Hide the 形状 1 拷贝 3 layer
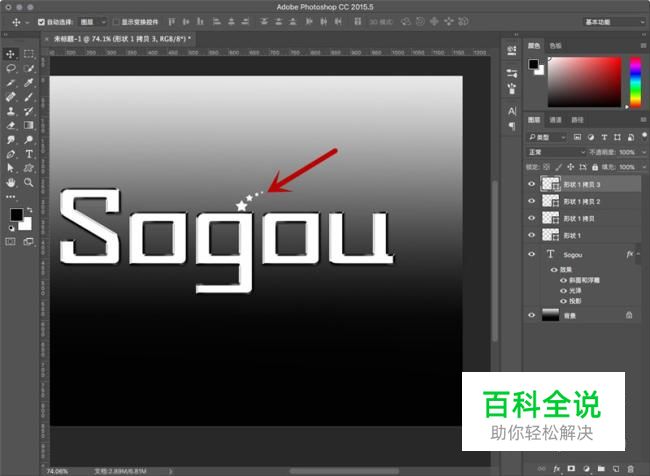This screenshot has height=476, width=650. point(531,184)
